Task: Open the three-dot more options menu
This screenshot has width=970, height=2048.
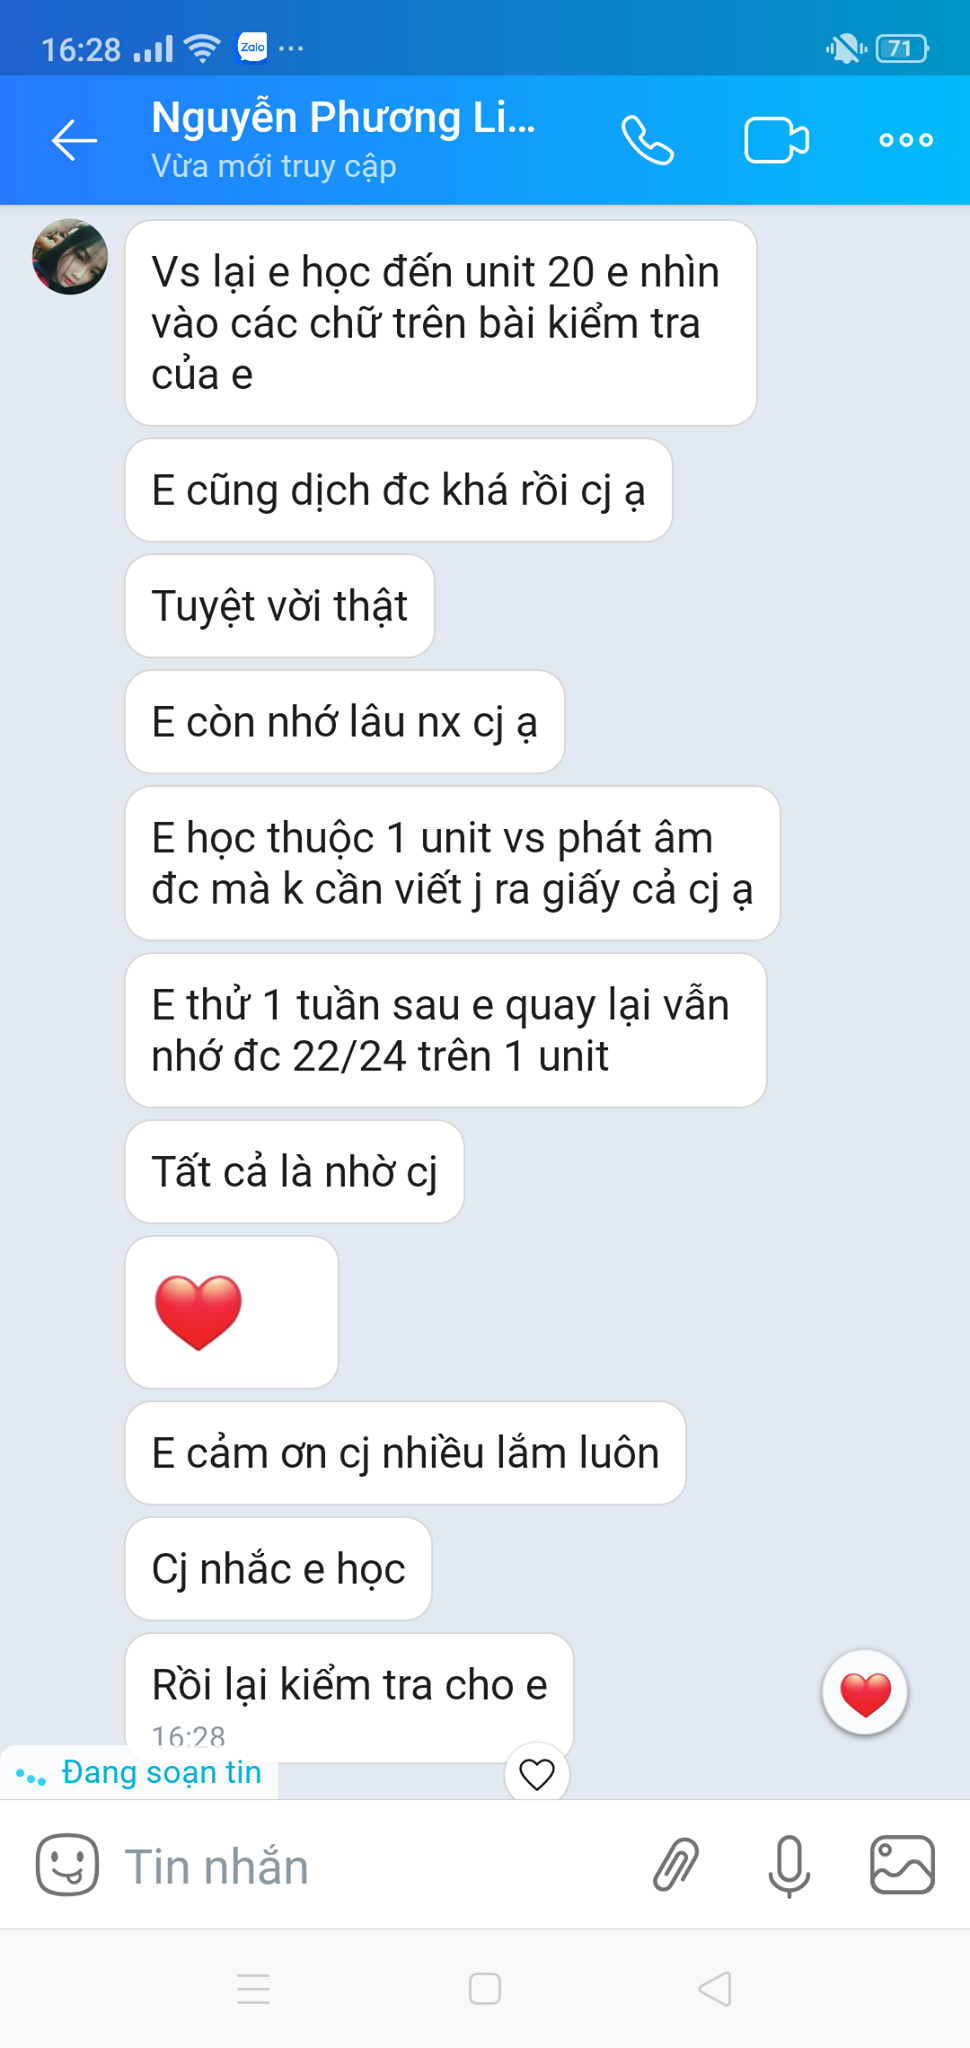Action: point(906,140)
